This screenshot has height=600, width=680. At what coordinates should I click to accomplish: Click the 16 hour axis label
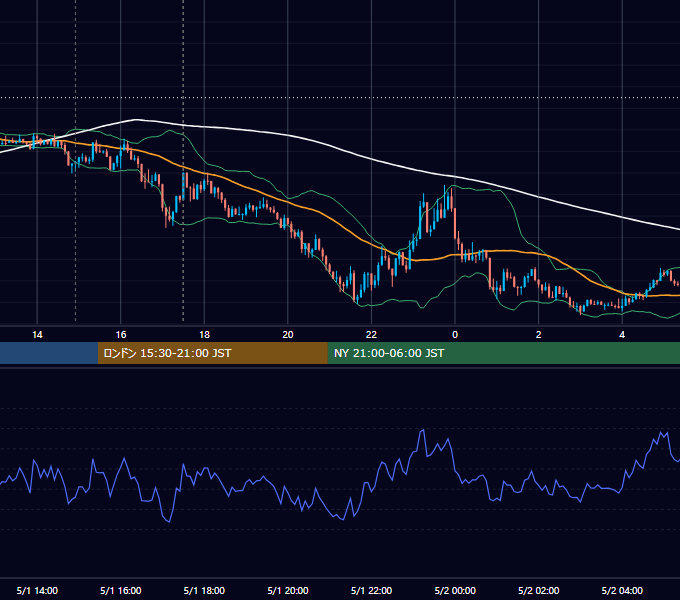[x=121, y=335]
